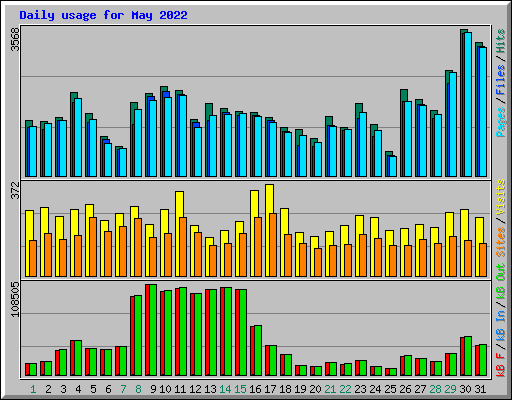
Task: Select the cyan pages bar for day 25
Action: coord(393,166)
